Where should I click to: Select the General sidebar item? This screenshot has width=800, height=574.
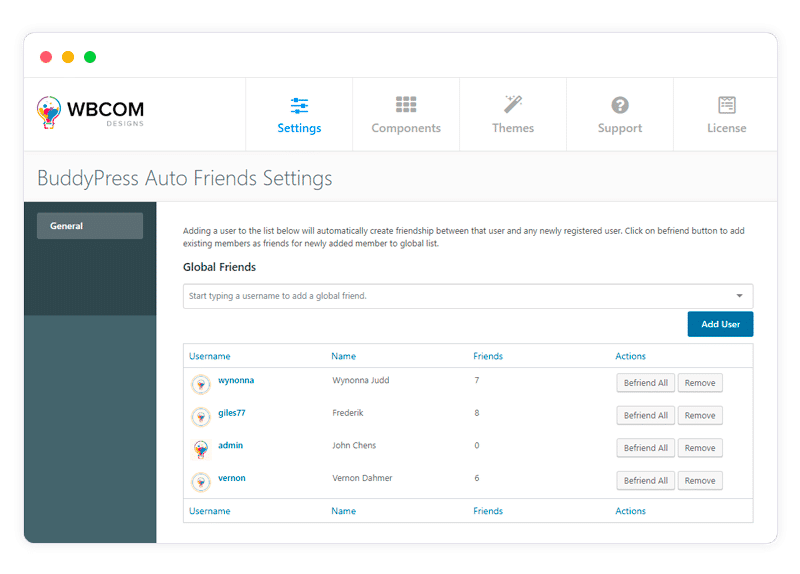90,226
